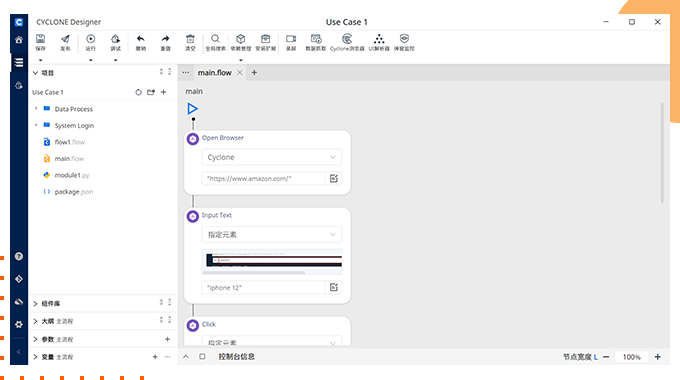Open the Debug button dropdown arrow
The width and height of the screenshot is (680, 380).
(115, 60)
